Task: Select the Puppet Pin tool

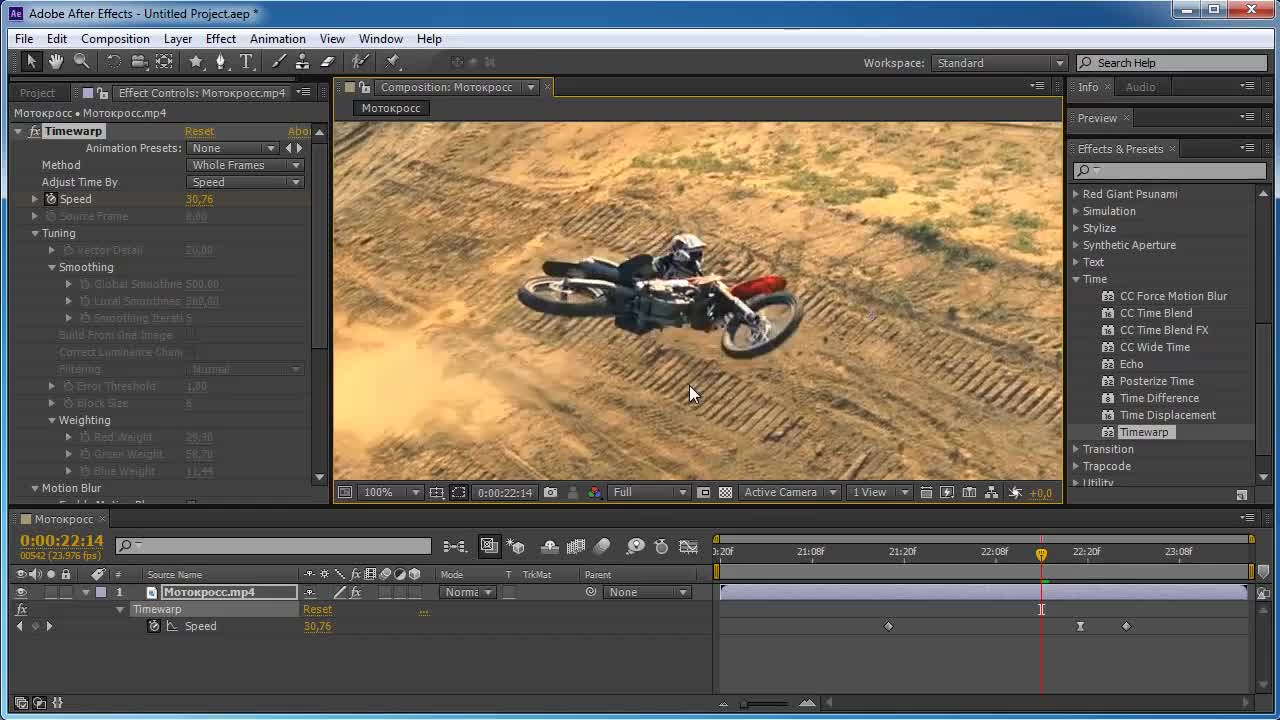Action: pos(392,62)
